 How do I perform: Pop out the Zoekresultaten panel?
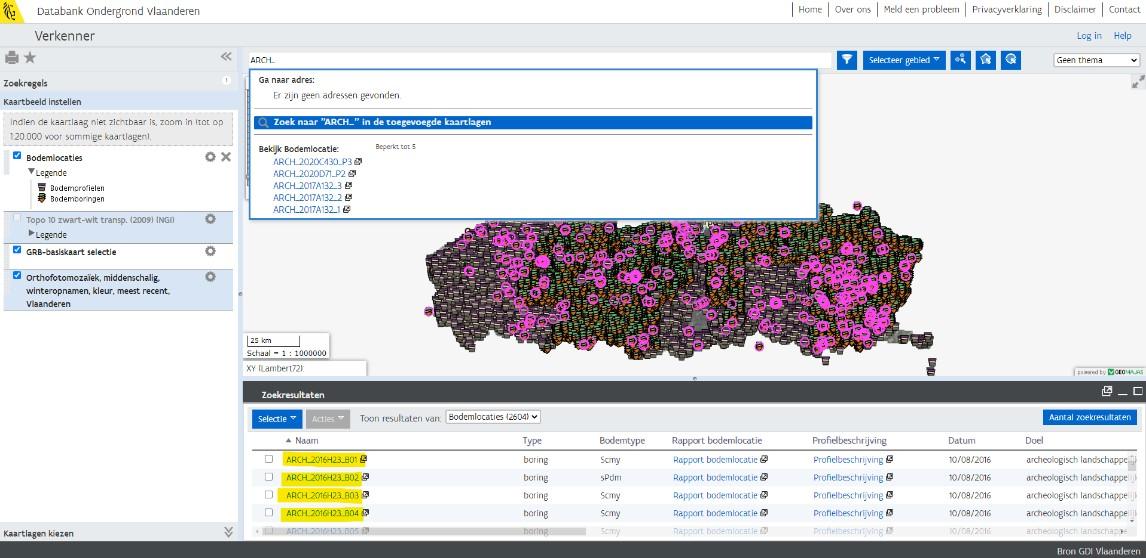[1107, 392]
